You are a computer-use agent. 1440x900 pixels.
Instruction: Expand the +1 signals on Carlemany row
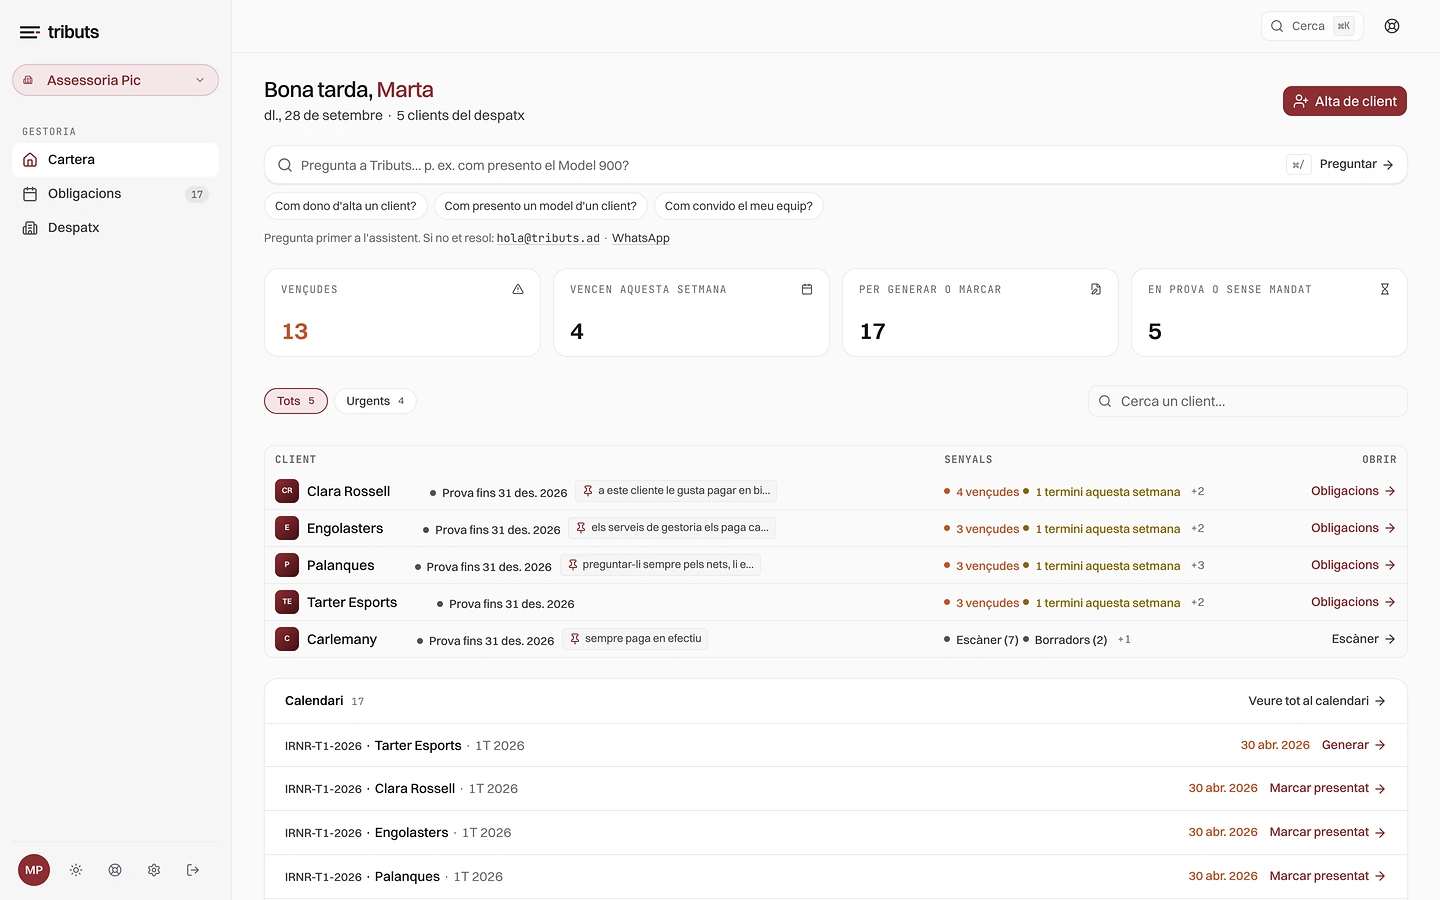(1124, 639)
